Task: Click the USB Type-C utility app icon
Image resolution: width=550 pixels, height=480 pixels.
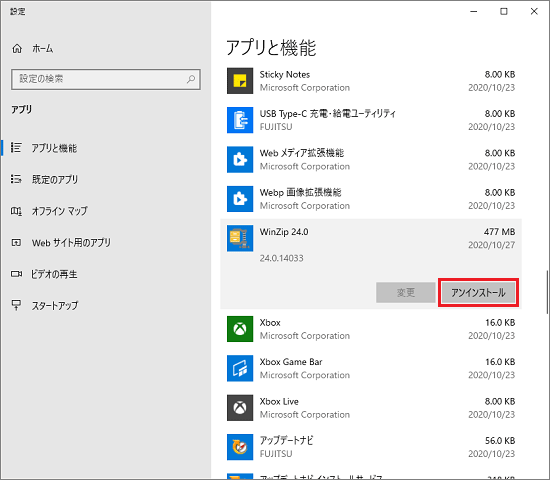Action: [240, 120]
